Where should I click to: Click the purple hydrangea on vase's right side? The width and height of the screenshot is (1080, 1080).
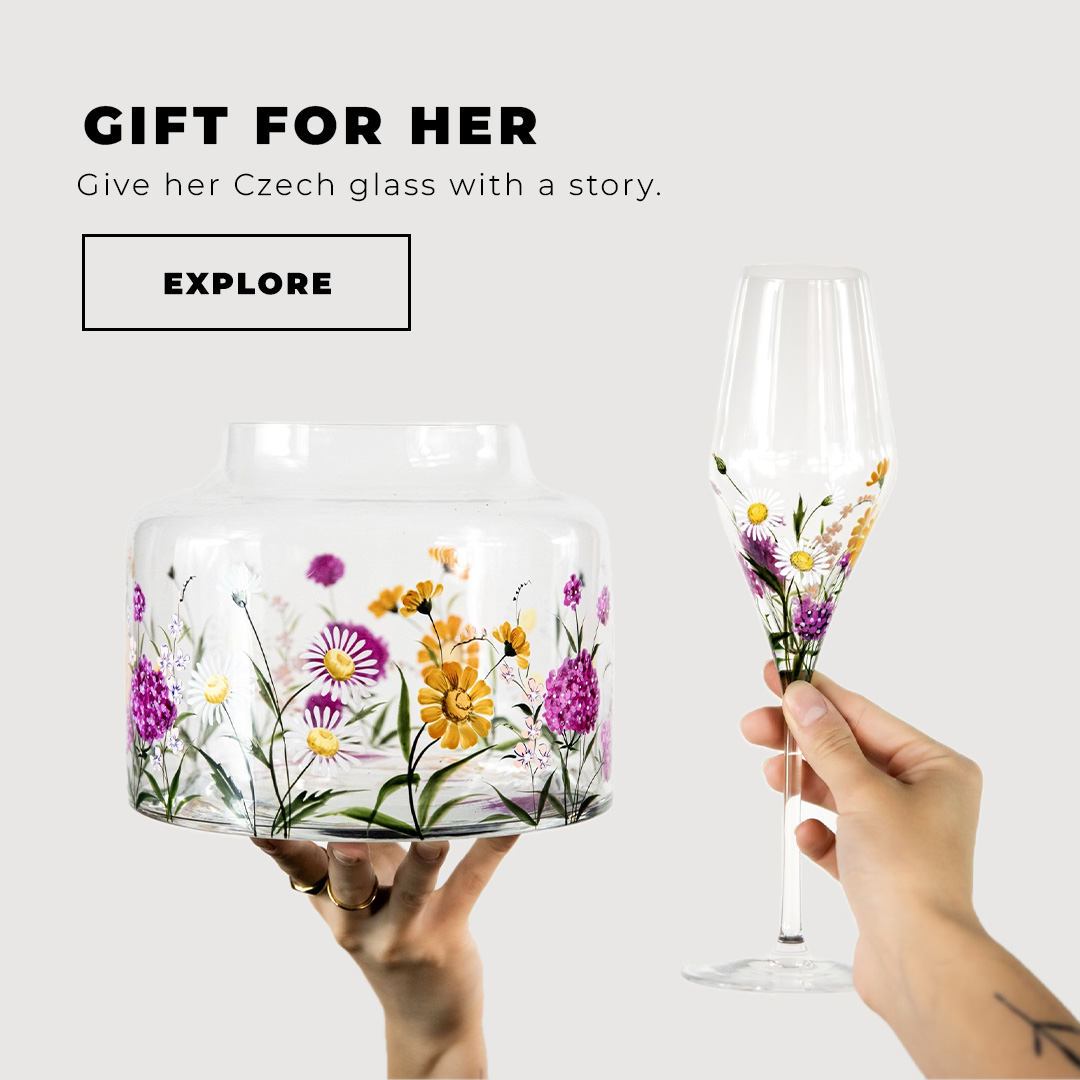tap(572, 694)
